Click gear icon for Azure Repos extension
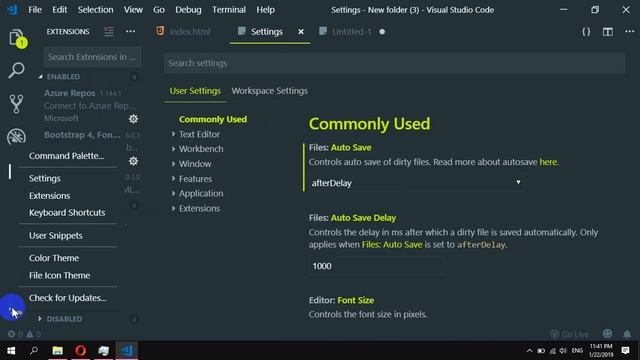640x360 pixels. (133, 119)
